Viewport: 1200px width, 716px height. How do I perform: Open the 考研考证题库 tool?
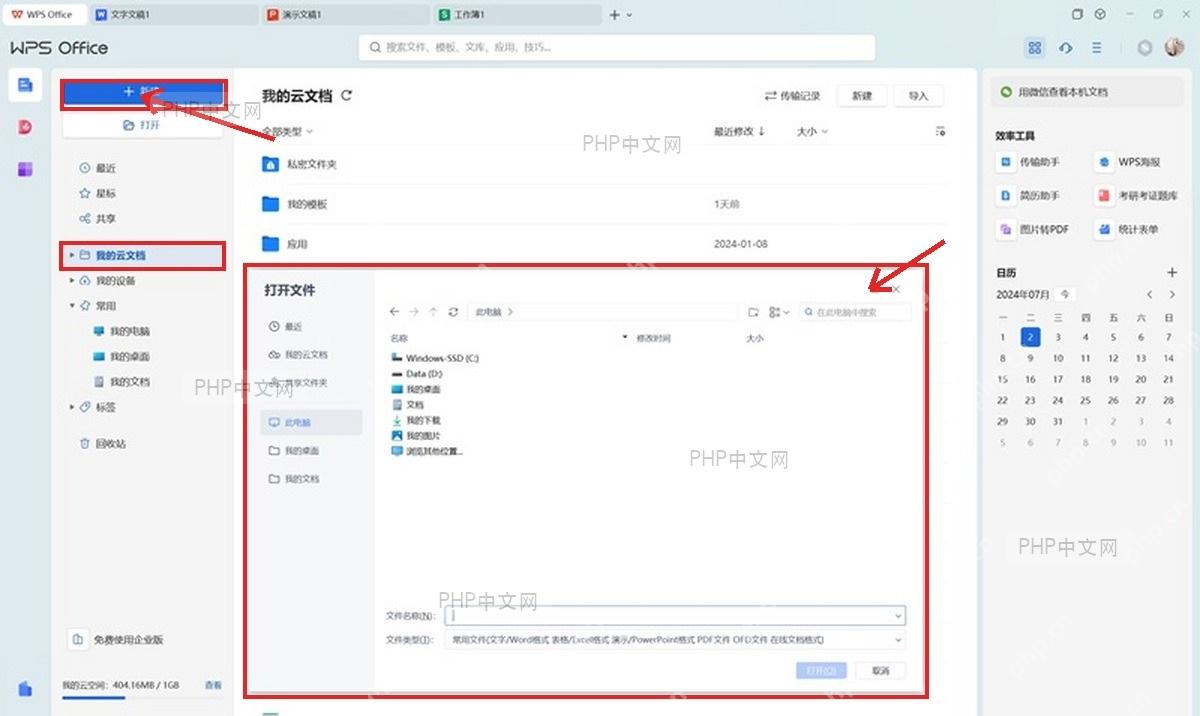pyautogui.click(x=1138, y=196)
